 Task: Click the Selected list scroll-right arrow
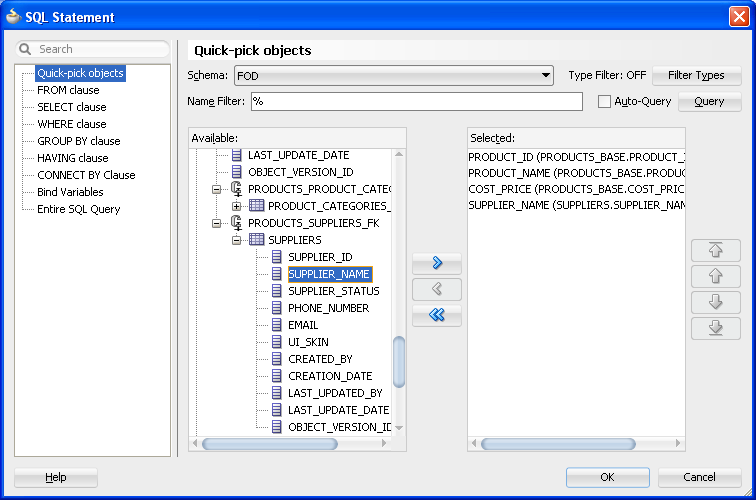[x=678, y=443]
